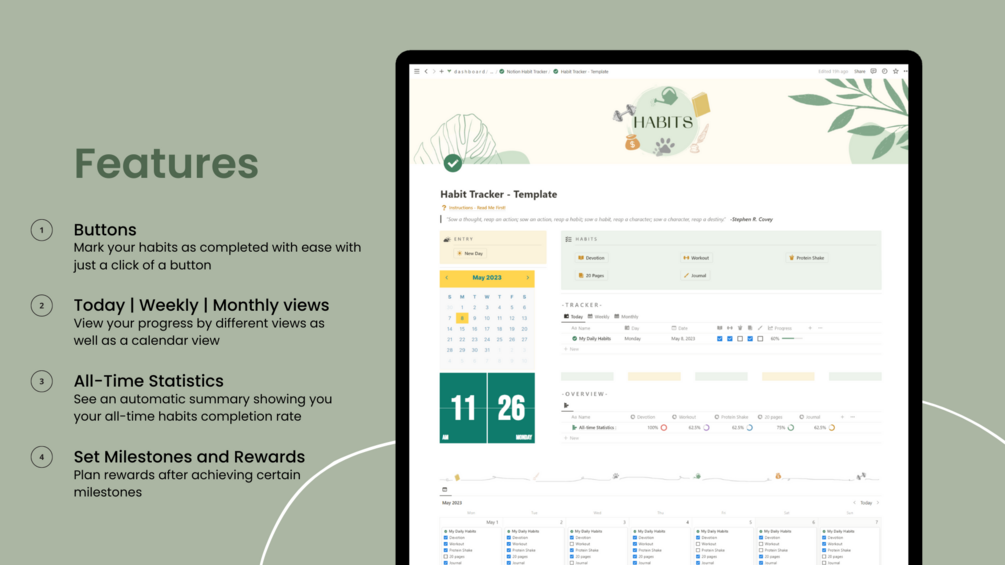The height and width of the screenshot is (565, 1005).
Task: Select the calendar view icon tab
Action: point(444,489)
